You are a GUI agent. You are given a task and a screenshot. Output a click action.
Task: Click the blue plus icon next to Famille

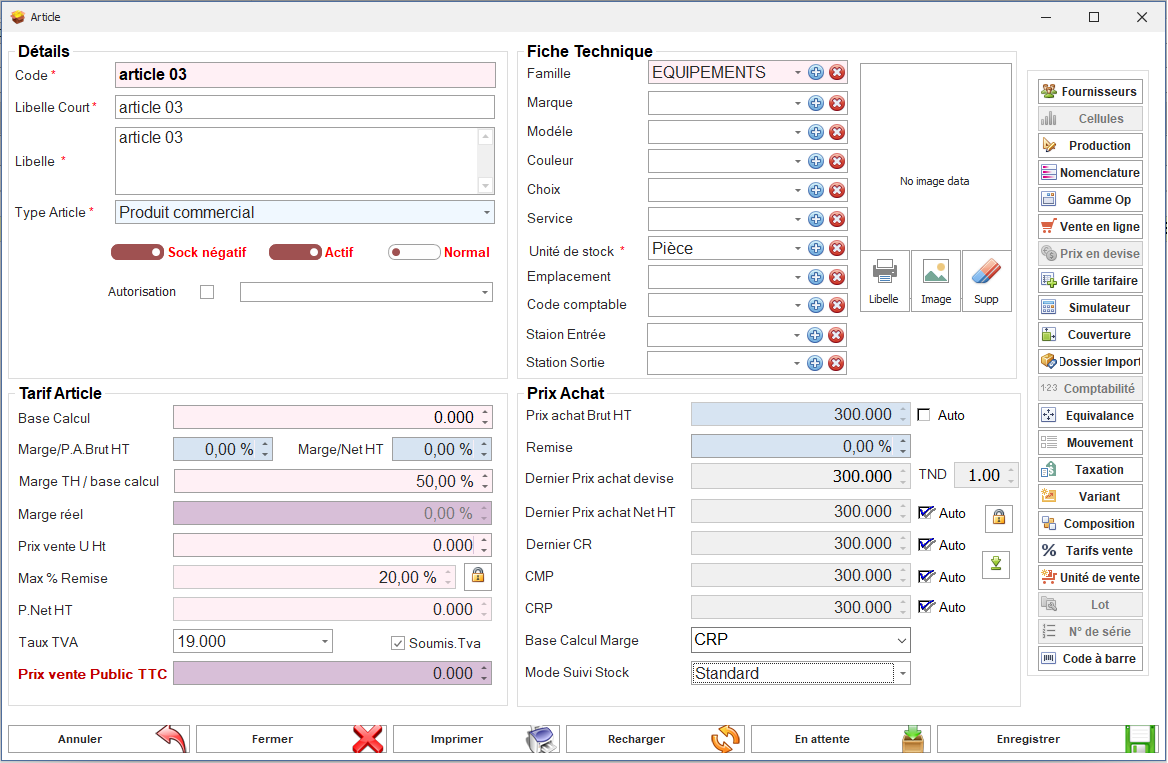(816, 73)
